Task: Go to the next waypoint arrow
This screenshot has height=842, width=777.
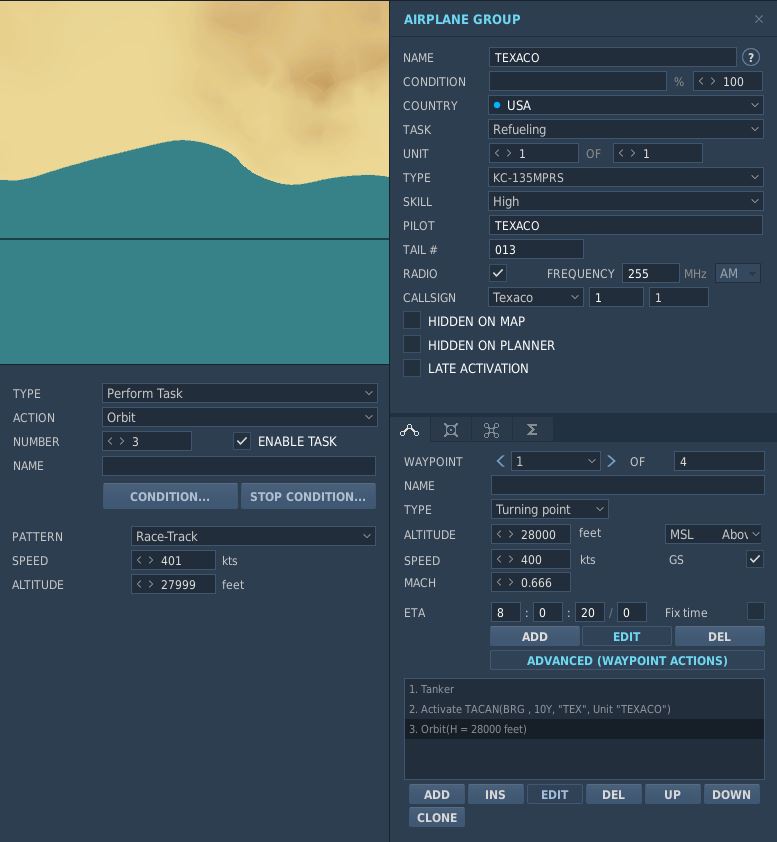Action: [x=611, y=461]
